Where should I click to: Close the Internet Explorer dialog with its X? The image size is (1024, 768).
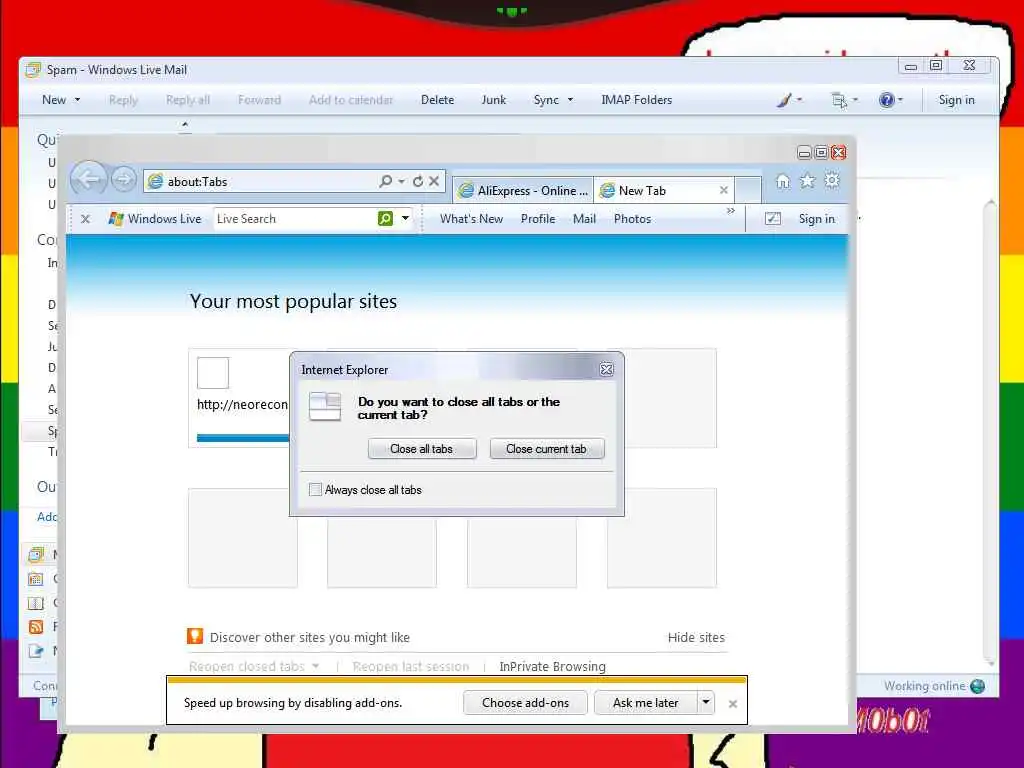606,370
